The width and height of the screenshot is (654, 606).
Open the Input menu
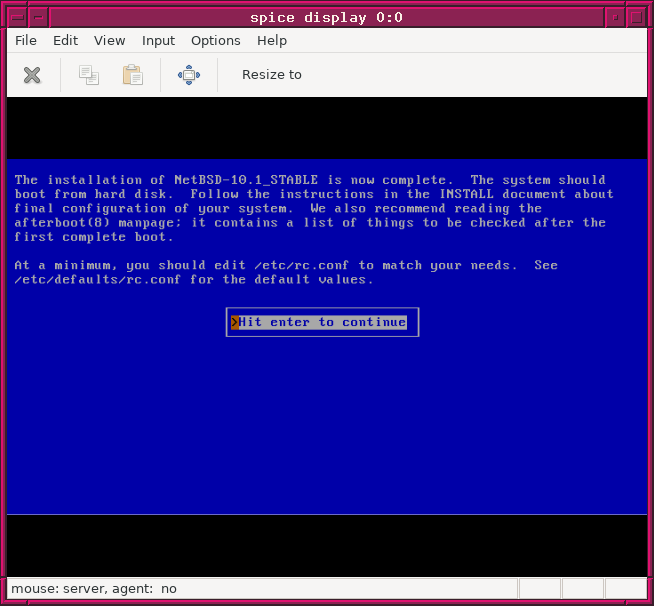coord(158,41)
